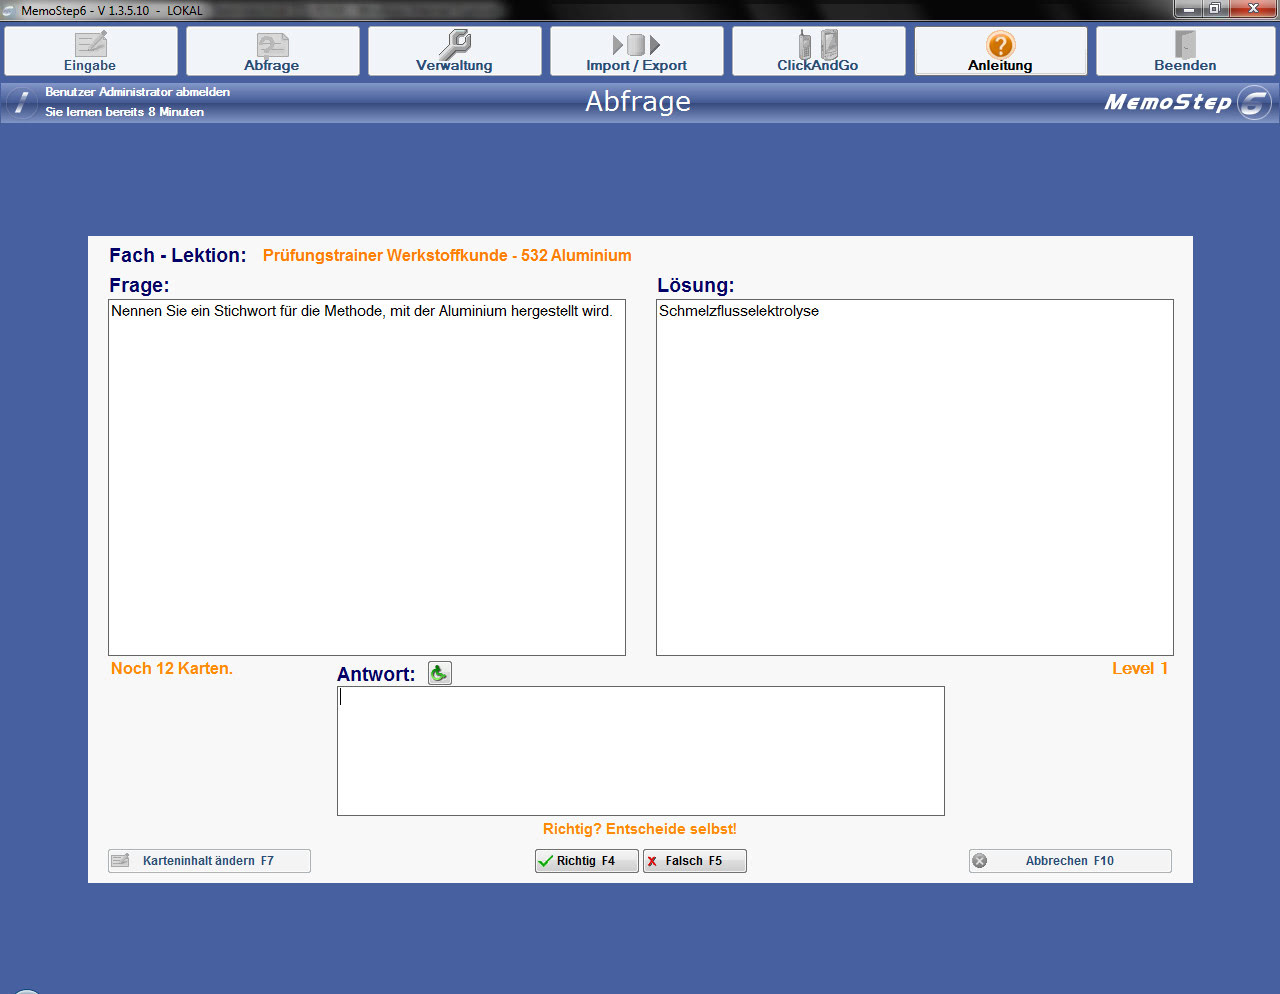Mark answer as correct with Richtig F4
Image resolution: width=1280 pixels, height=994 pixels.
(586, 861)
